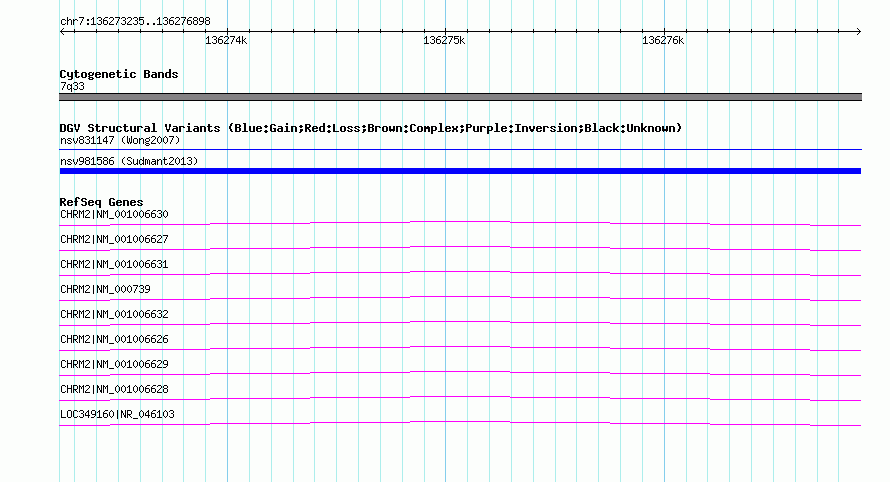This screenshot has height=482, width=890.
Task: Click the gray 7q33 cytogenetic band bar
Action: (460, 97)
